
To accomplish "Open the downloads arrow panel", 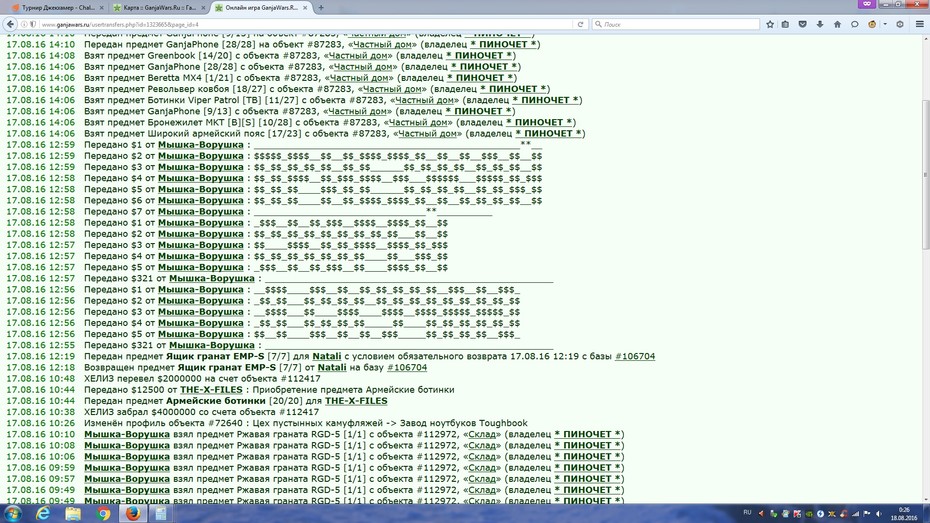I will click(x=820, y=24).
